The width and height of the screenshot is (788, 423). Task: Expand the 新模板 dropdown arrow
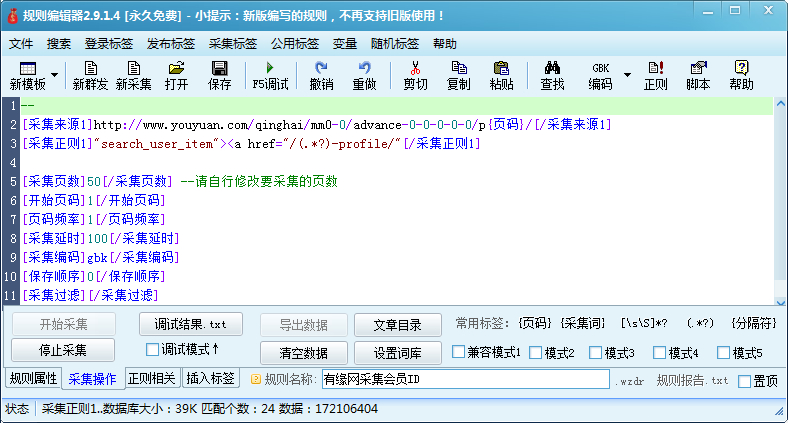coord(54,75)
